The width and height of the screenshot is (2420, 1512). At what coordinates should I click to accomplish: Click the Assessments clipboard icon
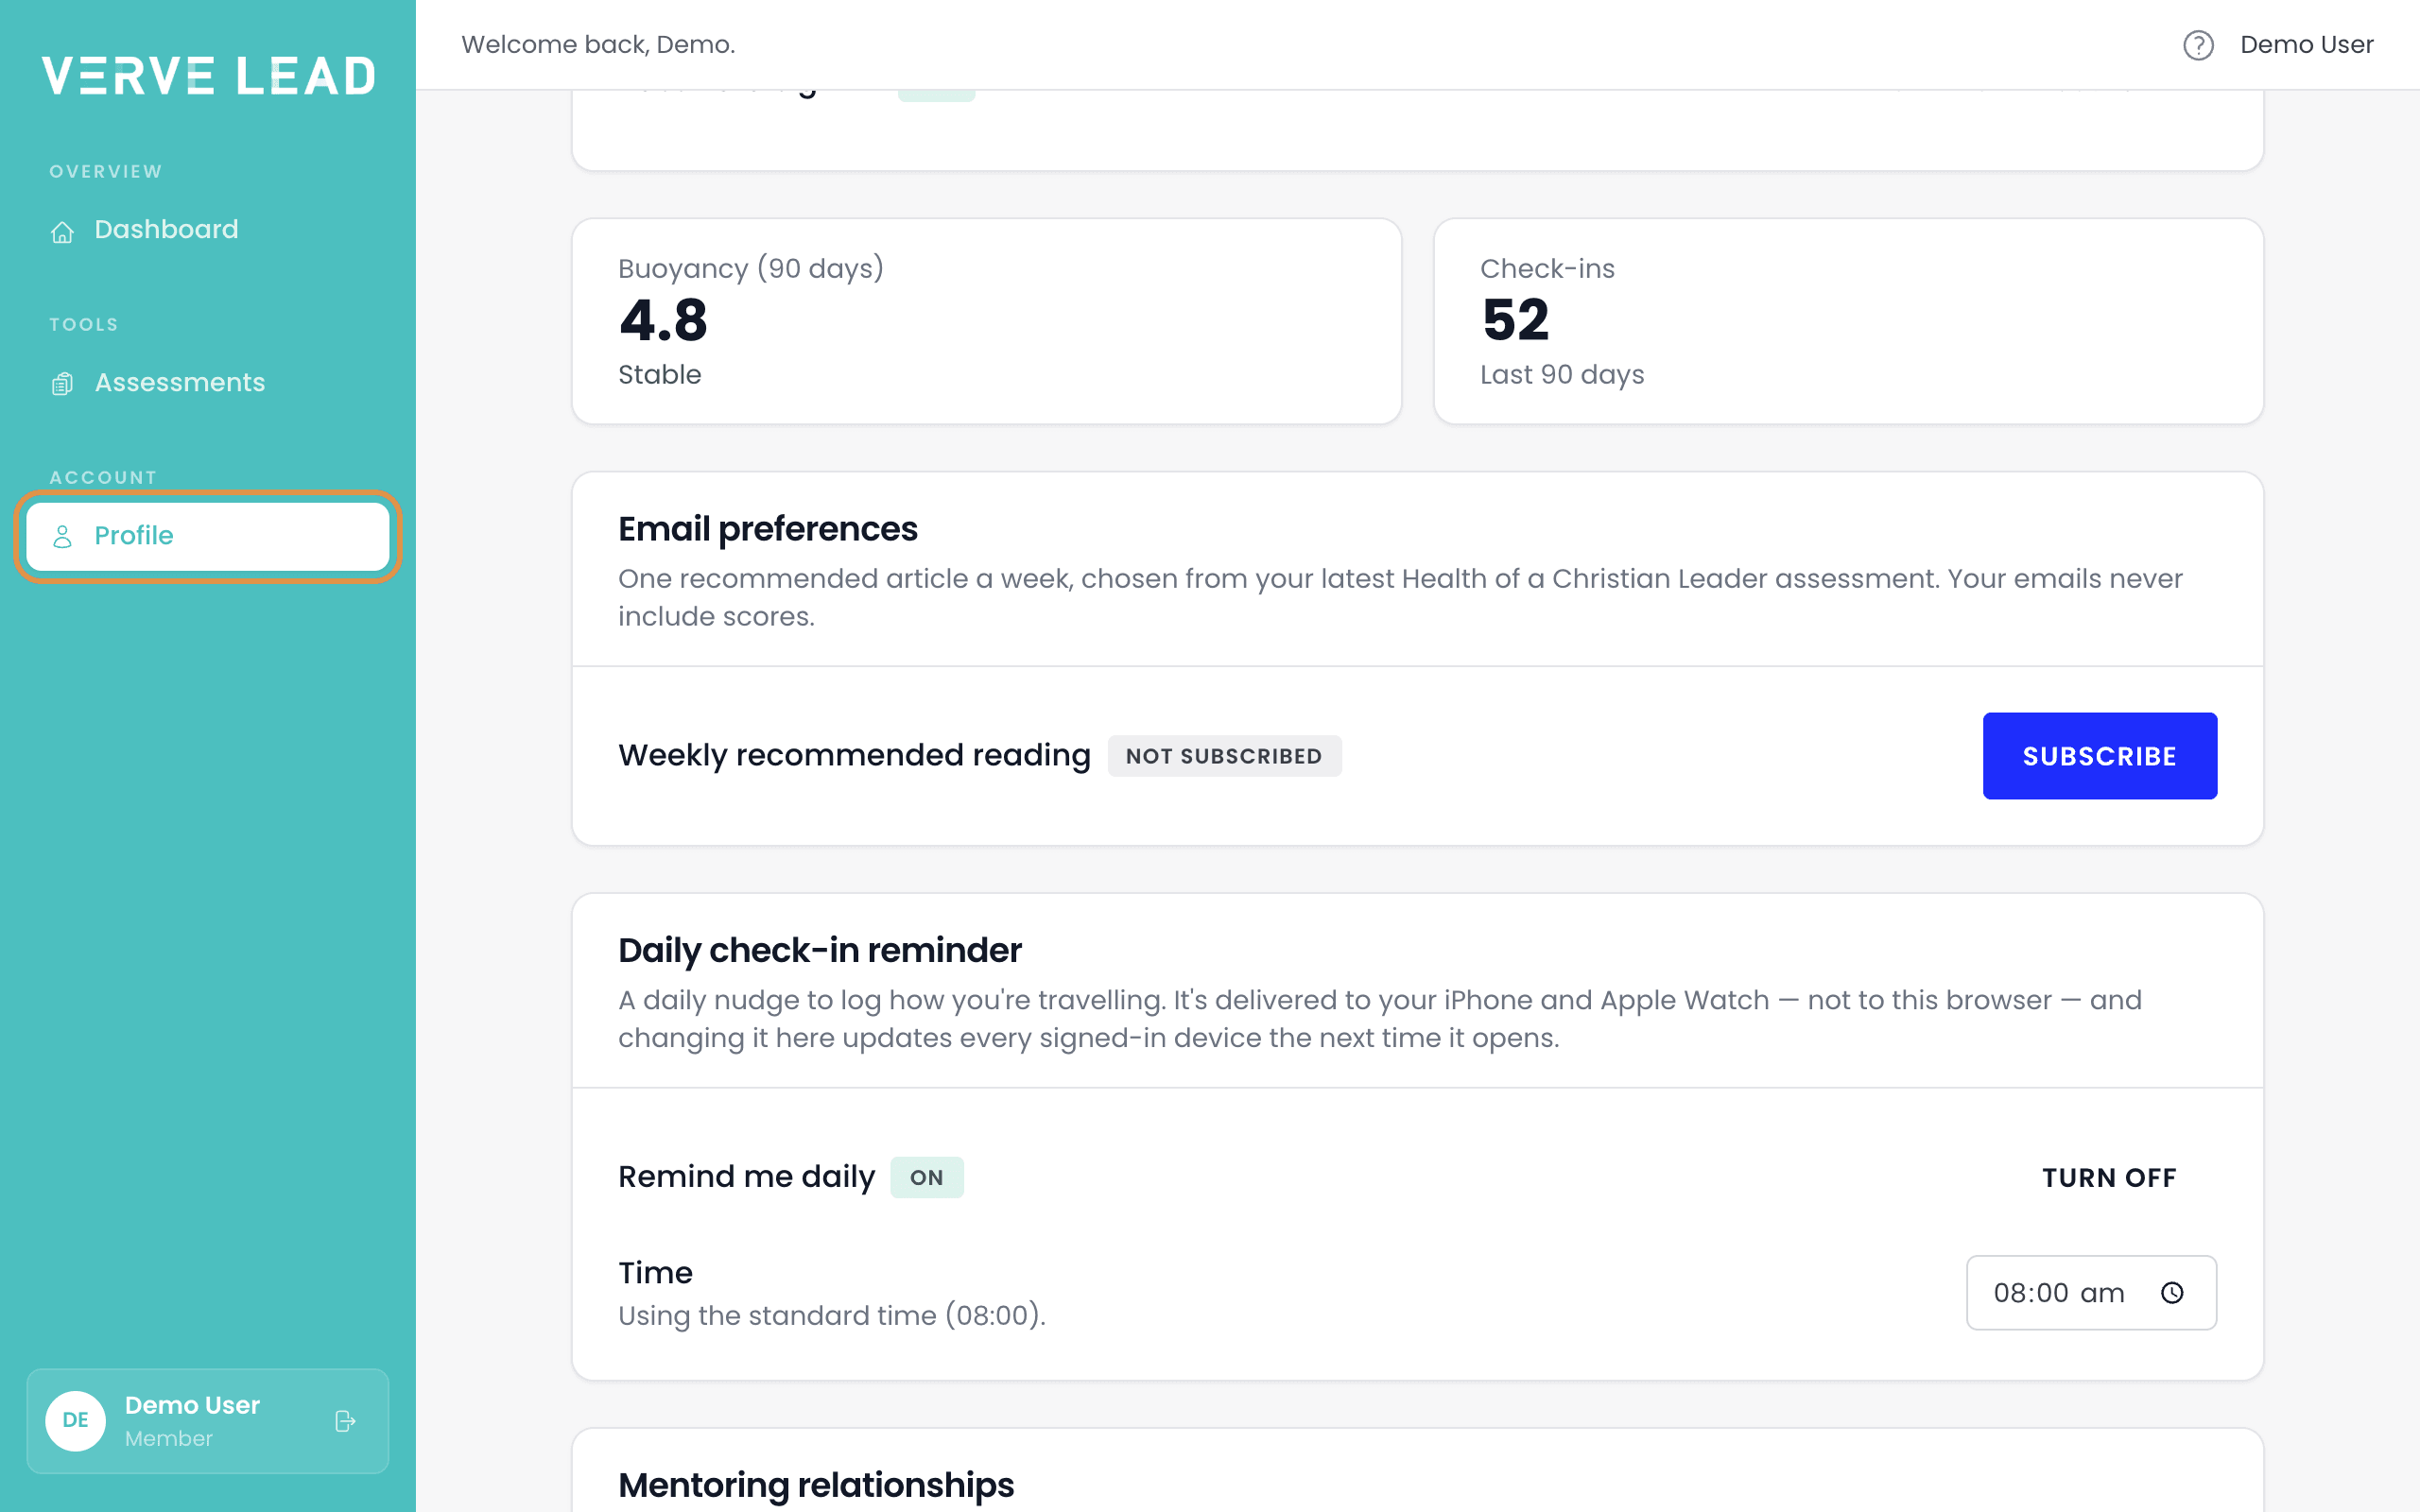pyautogui.click(x=62, y=384)
